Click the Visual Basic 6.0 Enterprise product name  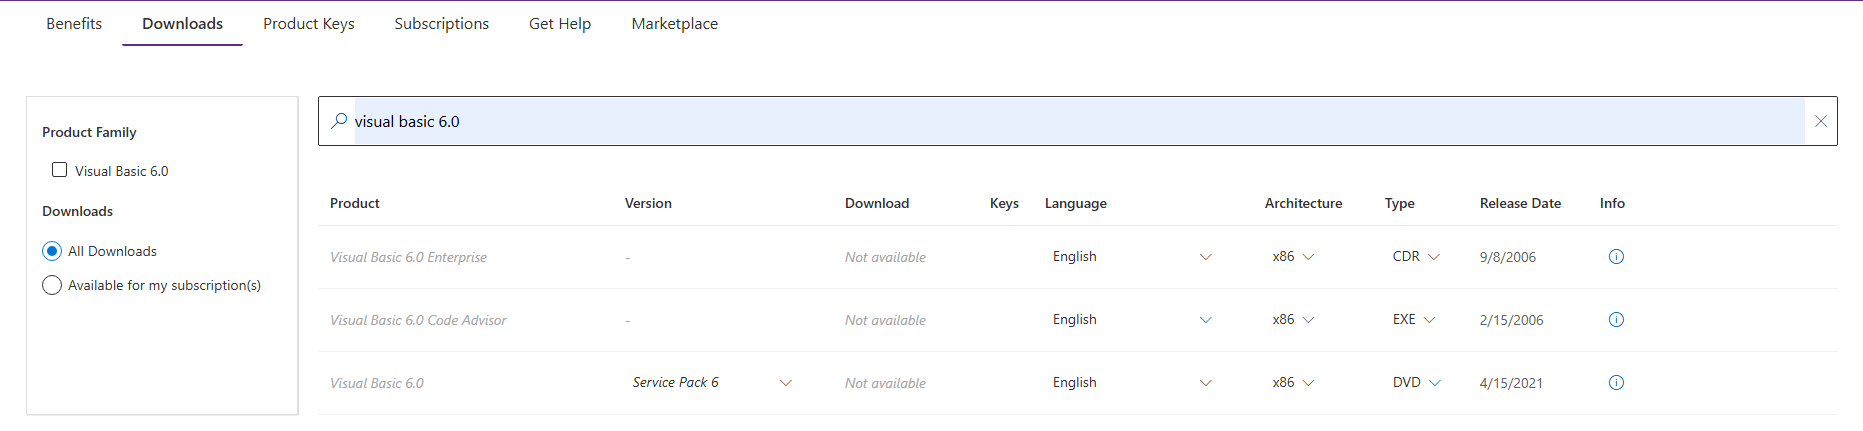click(408, 257)
